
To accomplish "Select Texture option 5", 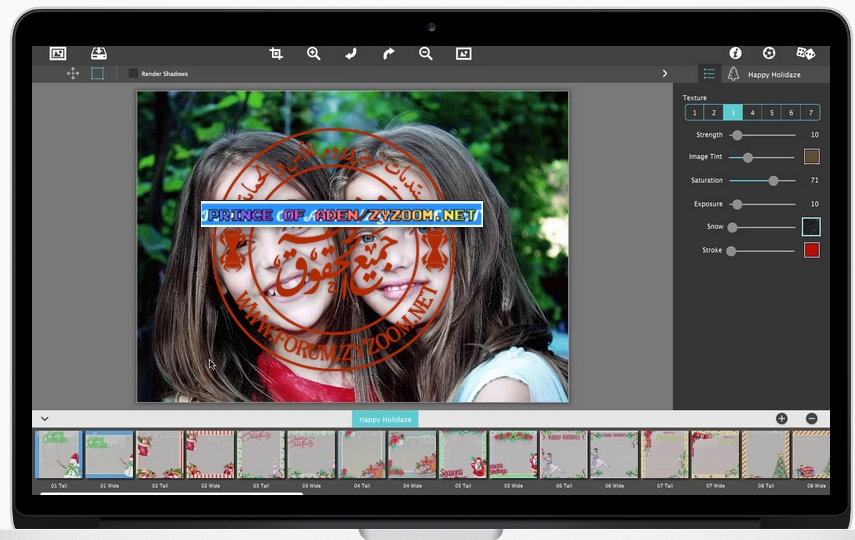I will [x=772, y=112].
